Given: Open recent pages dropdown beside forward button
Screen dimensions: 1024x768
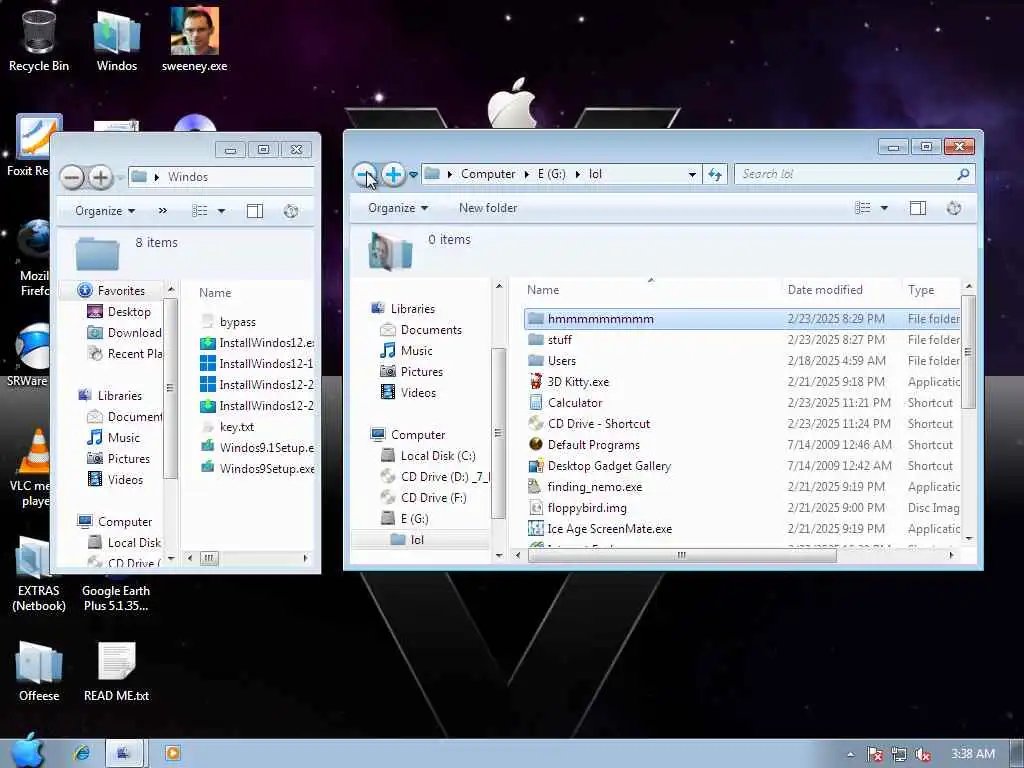Looking at the screenshot, I should pos(413,174).
